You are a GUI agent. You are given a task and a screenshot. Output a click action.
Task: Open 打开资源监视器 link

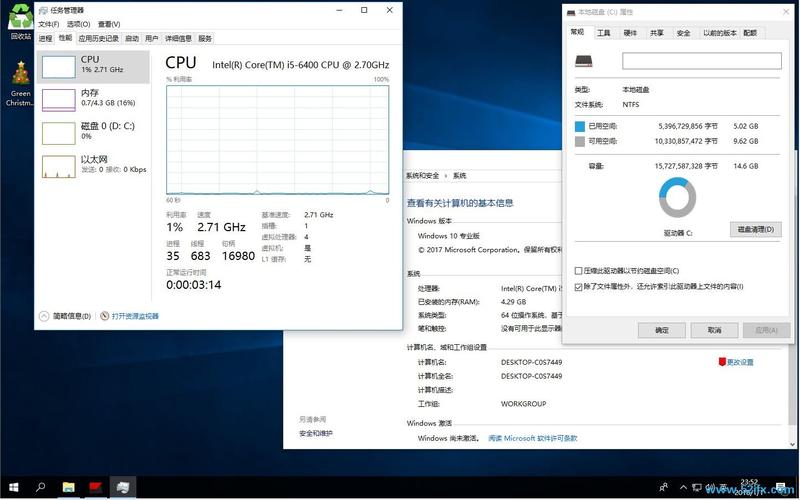pyautogui.click(x=135, y=316)
